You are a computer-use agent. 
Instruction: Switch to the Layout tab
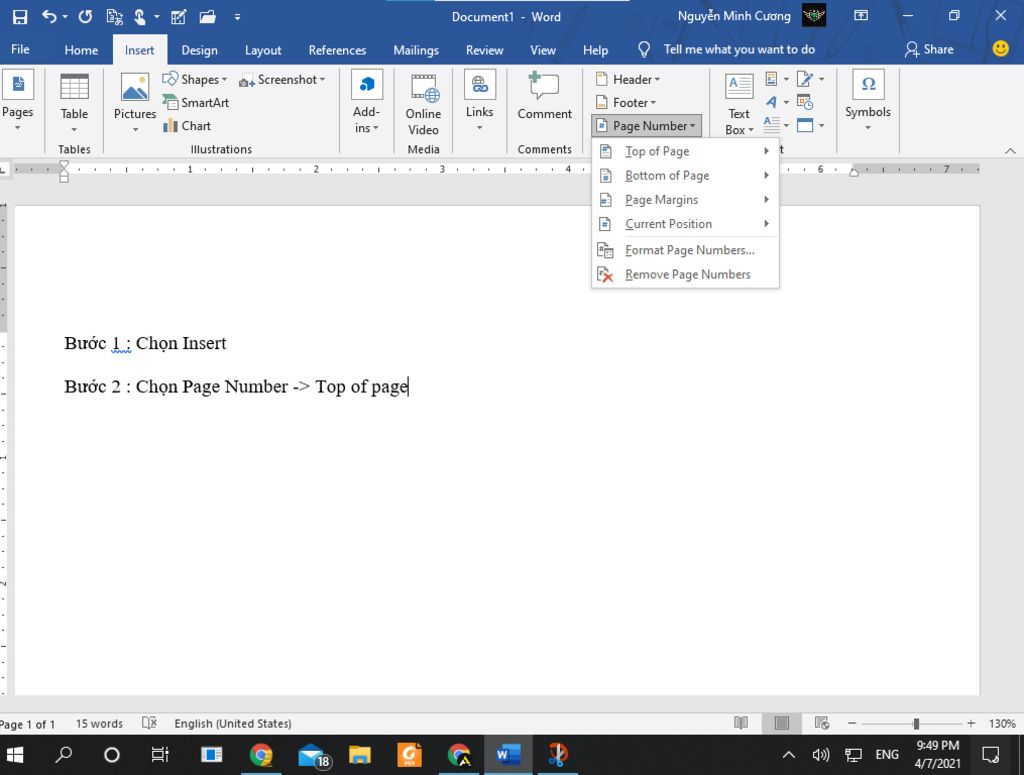pos(263,50)
